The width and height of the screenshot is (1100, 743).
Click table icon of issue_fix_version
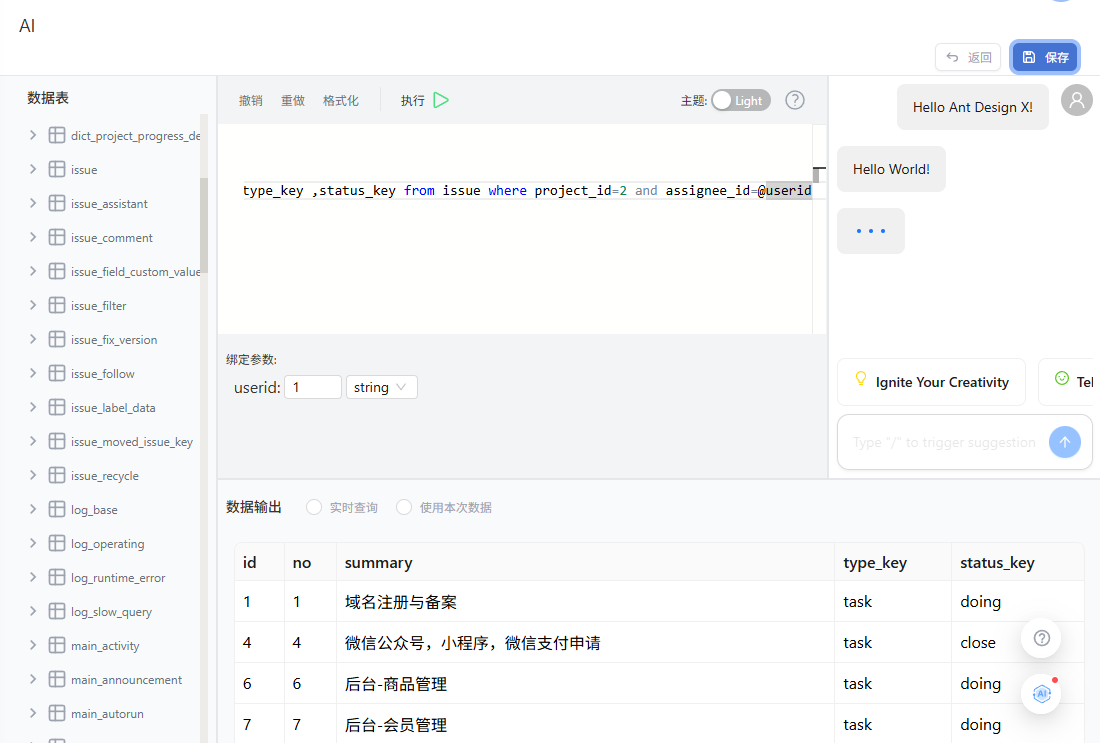point(57,340)
